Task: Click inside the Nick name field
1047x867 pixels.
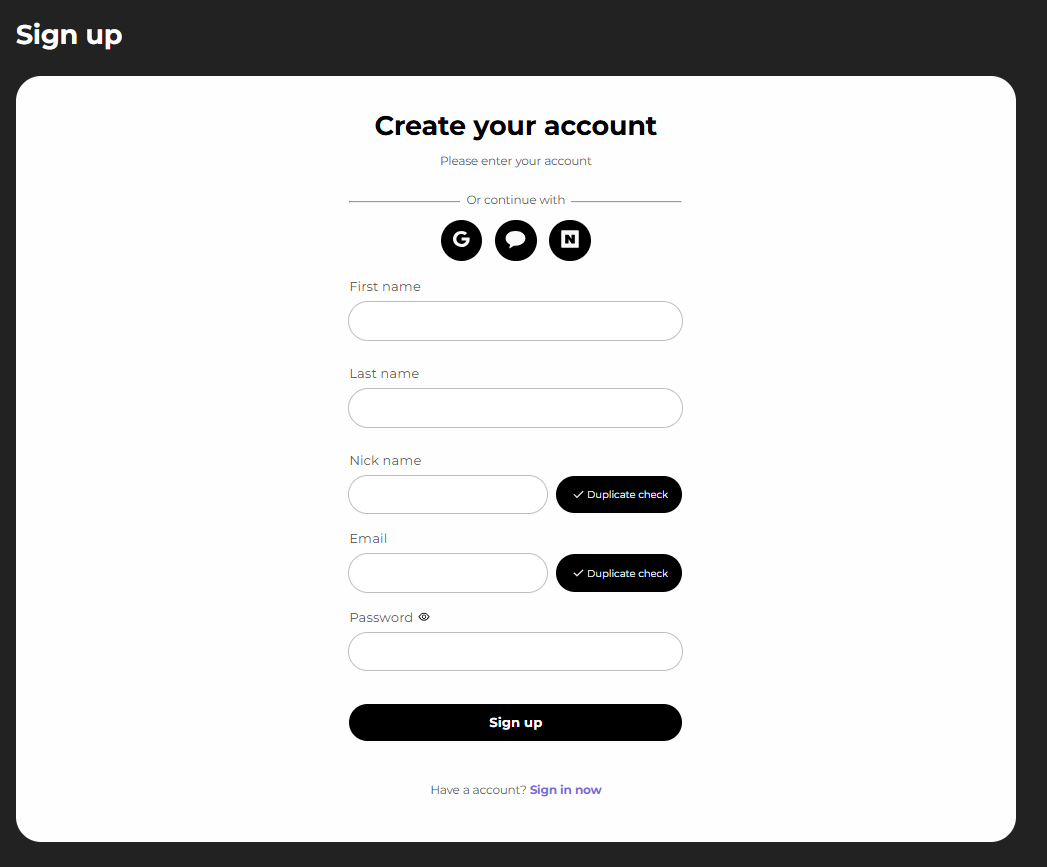Action: click(447, 494)
